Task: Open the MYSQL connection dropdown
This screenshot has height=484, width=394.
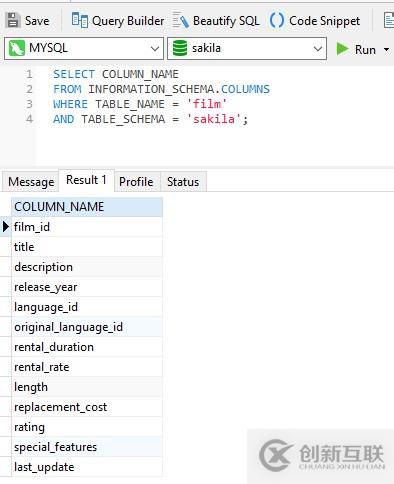Action: pos(84,49)
